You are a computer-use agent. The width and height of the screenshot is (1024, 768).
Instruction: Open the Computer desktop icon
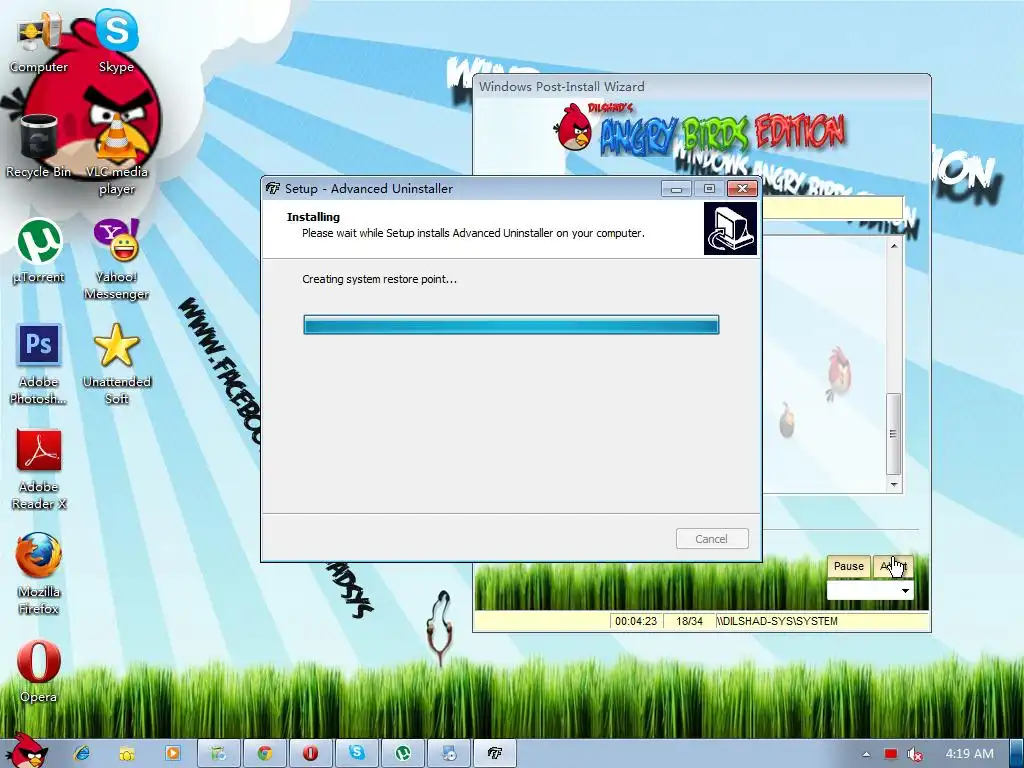coord(39,43)
